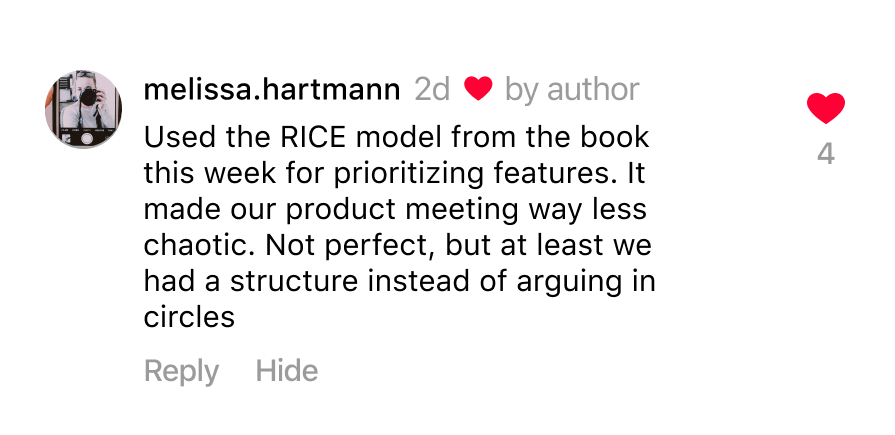Image resolution: width=895 pixels, height=435 pixels.
Task: Open the melissa.hartmann username profile link
Action: pos(272,90)
